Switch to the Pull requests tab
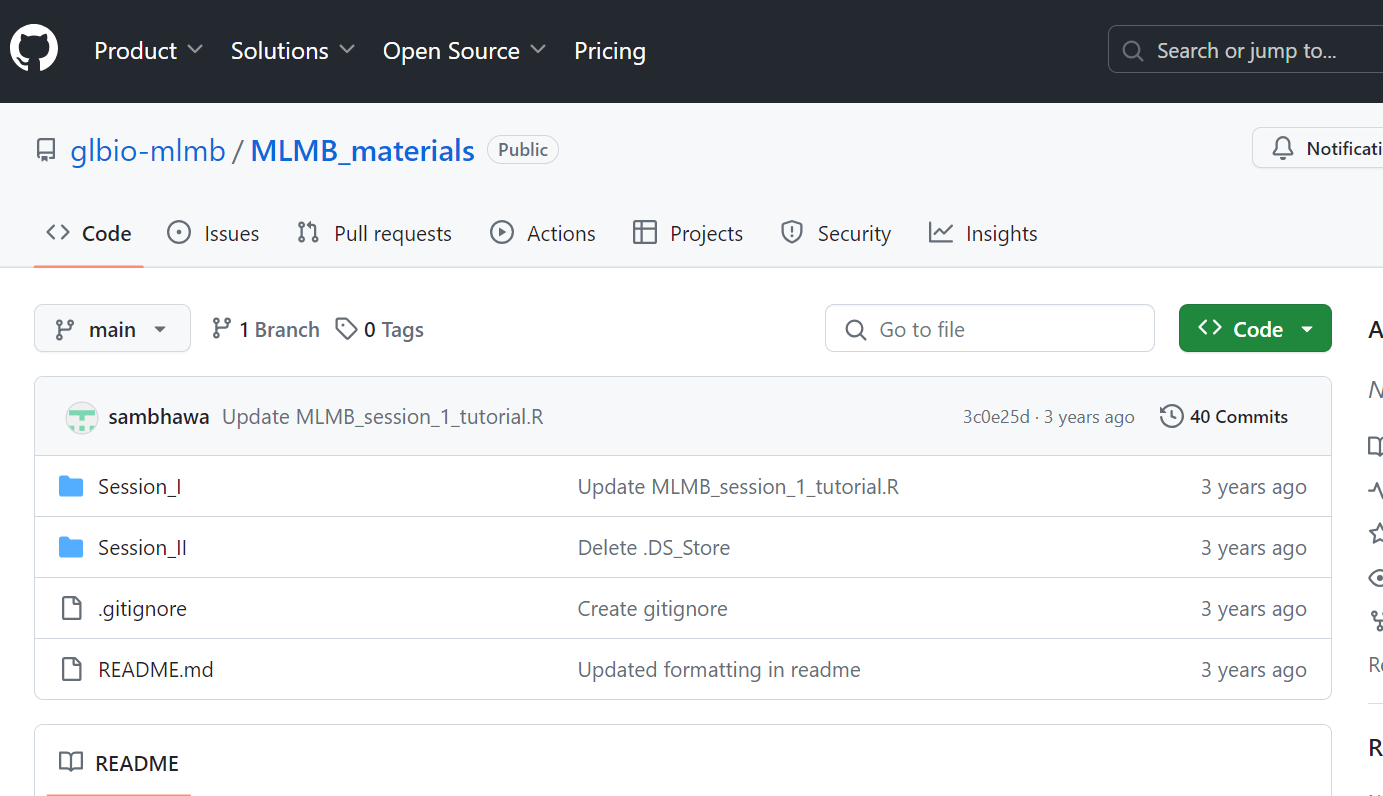The height and width of the screenshot is (796, 1383). (374, 233)
